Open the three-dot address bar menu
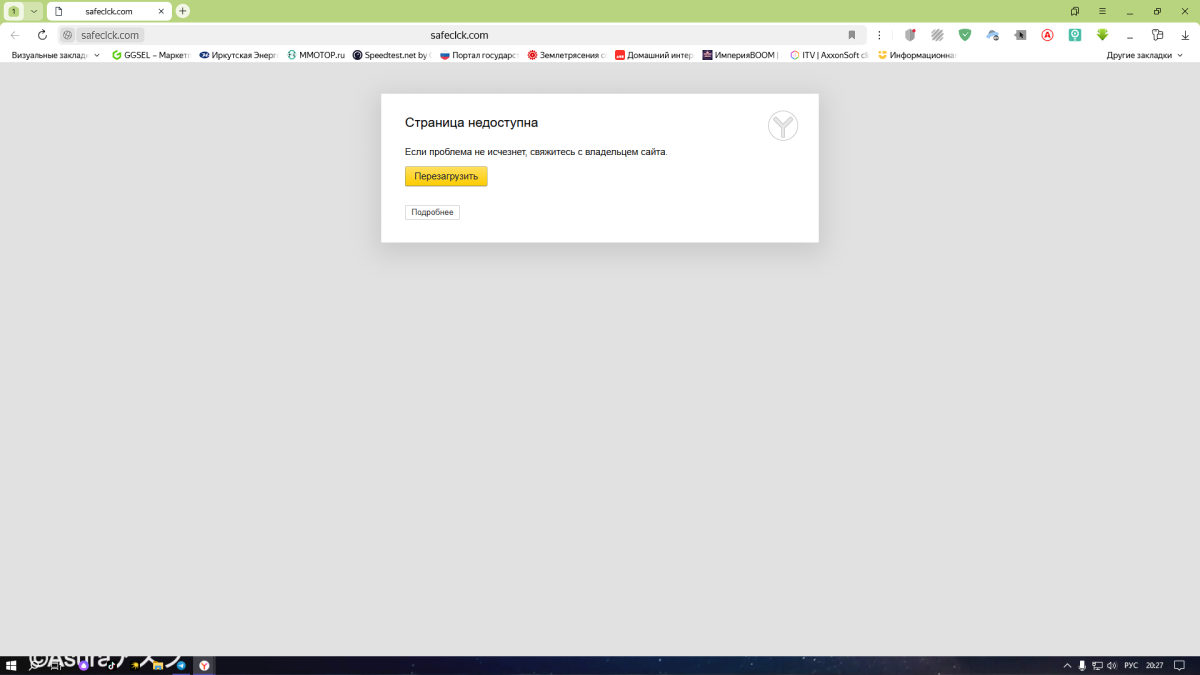The height and width of the screenshot is (675, 1200). click(879, 35)
